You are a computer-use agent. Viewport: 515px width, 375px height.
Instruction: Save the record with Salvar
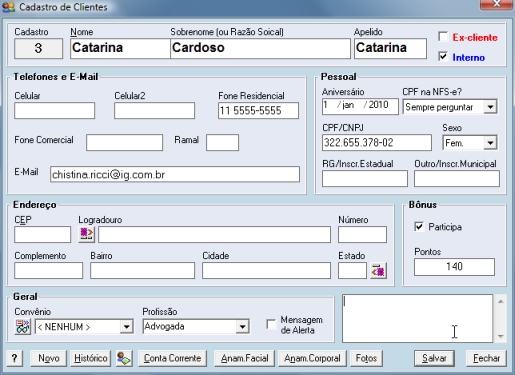(434, 358)
